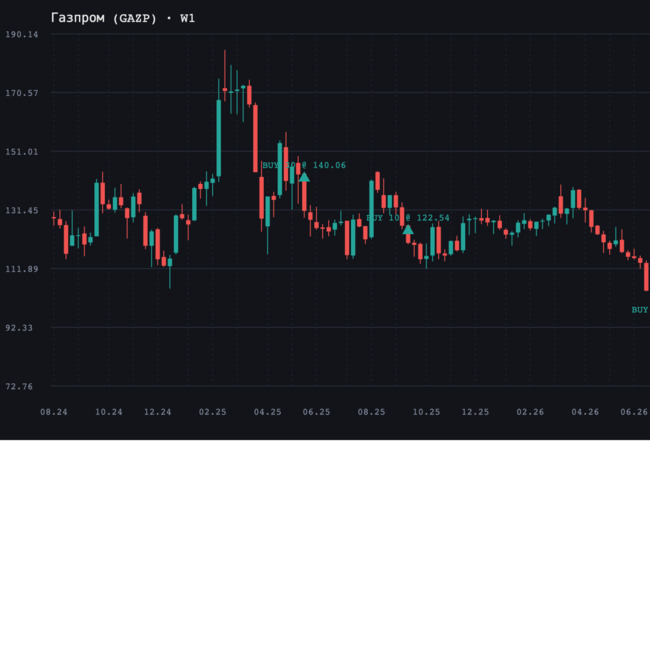Click the 131.45 price level label
Image resolution: width=650 pixels, height=650 pixels.
click(22, 211)
